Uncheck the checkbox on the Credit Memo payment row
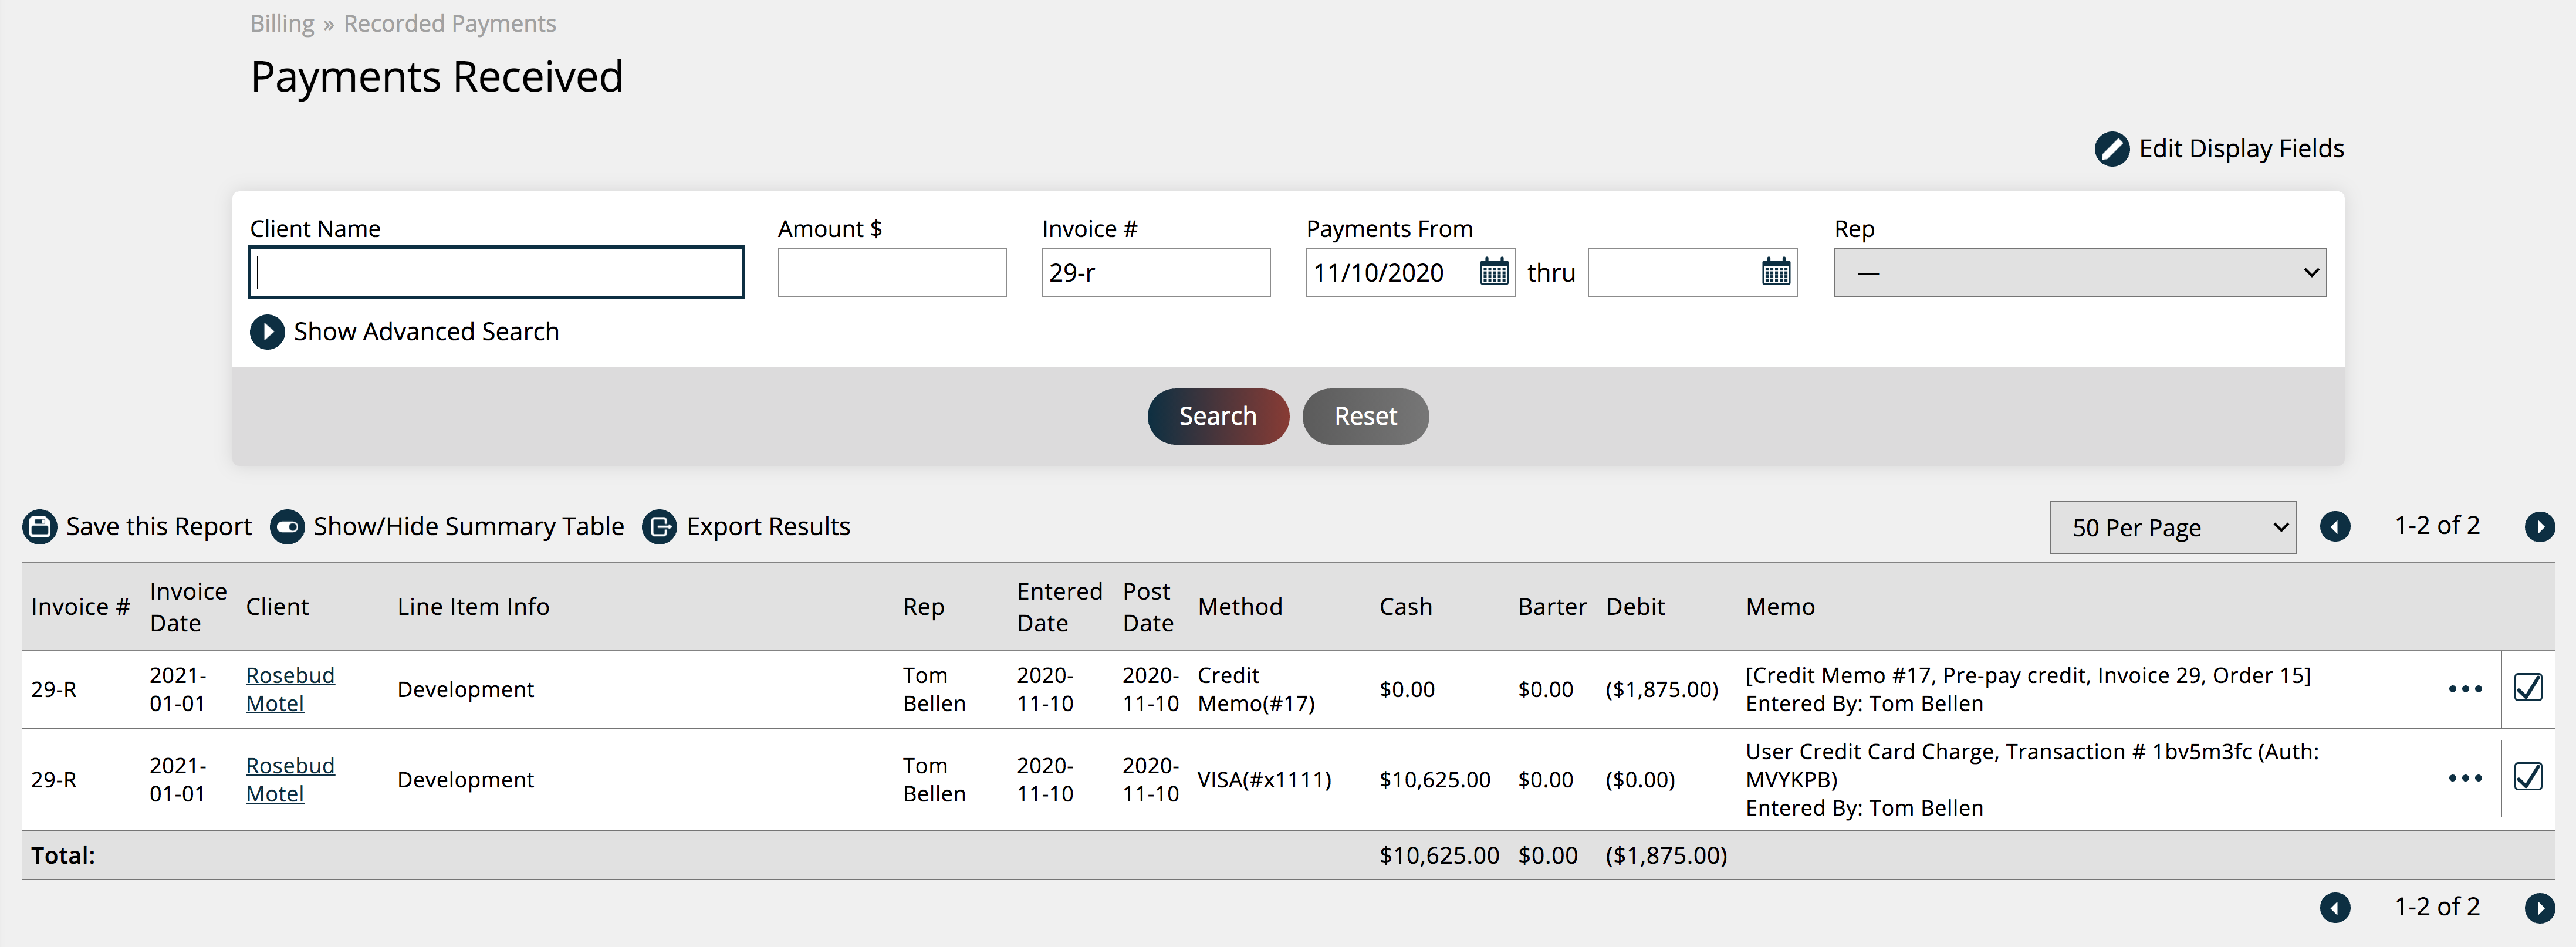The image size is (2576, 947). tap(2527, 688)
